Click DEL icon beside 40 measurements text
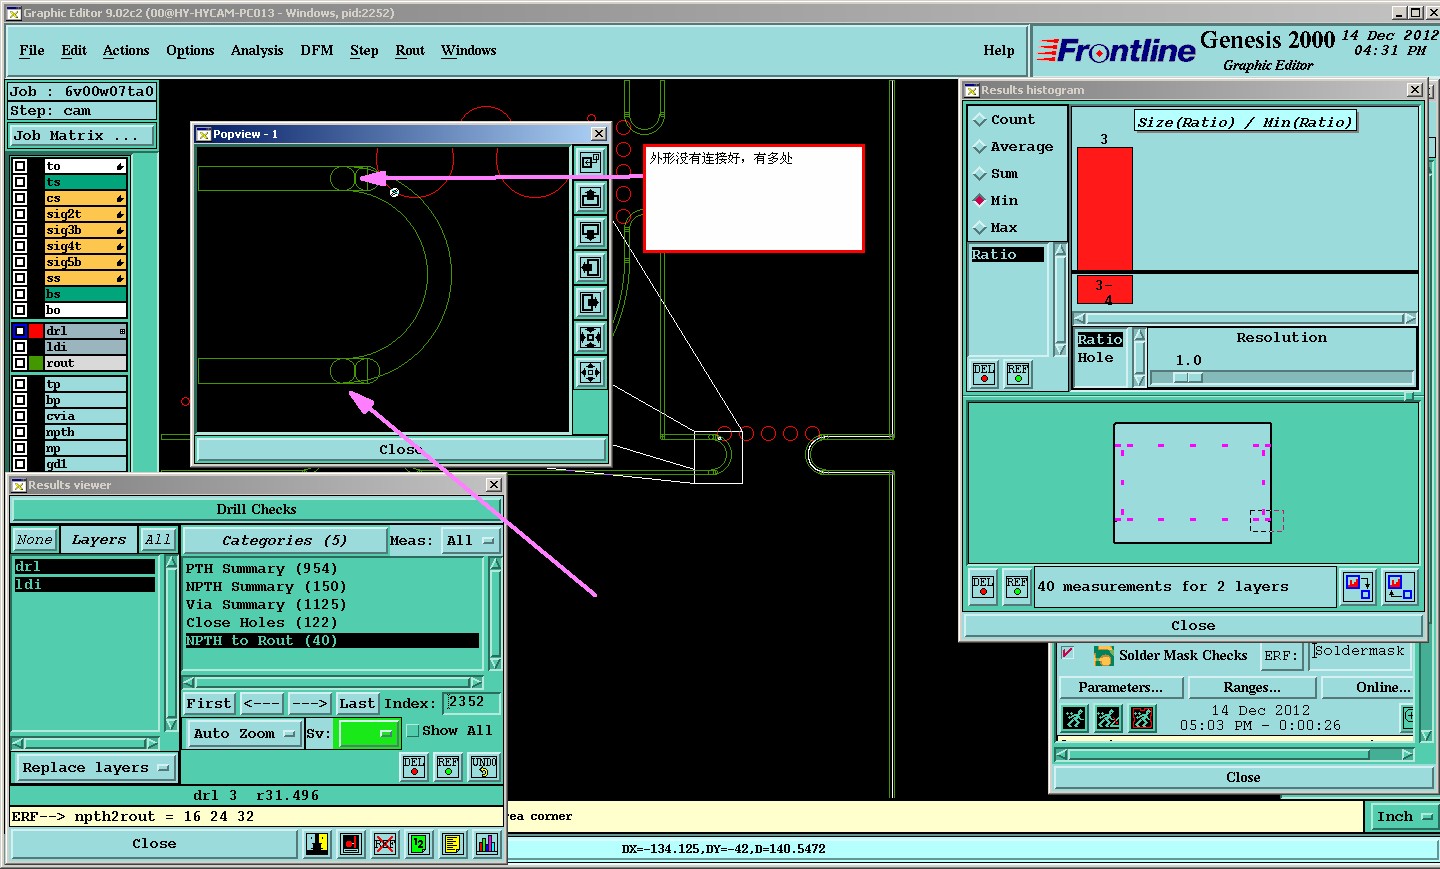The width and height of the screenshot is (1440, 869). 983,587
